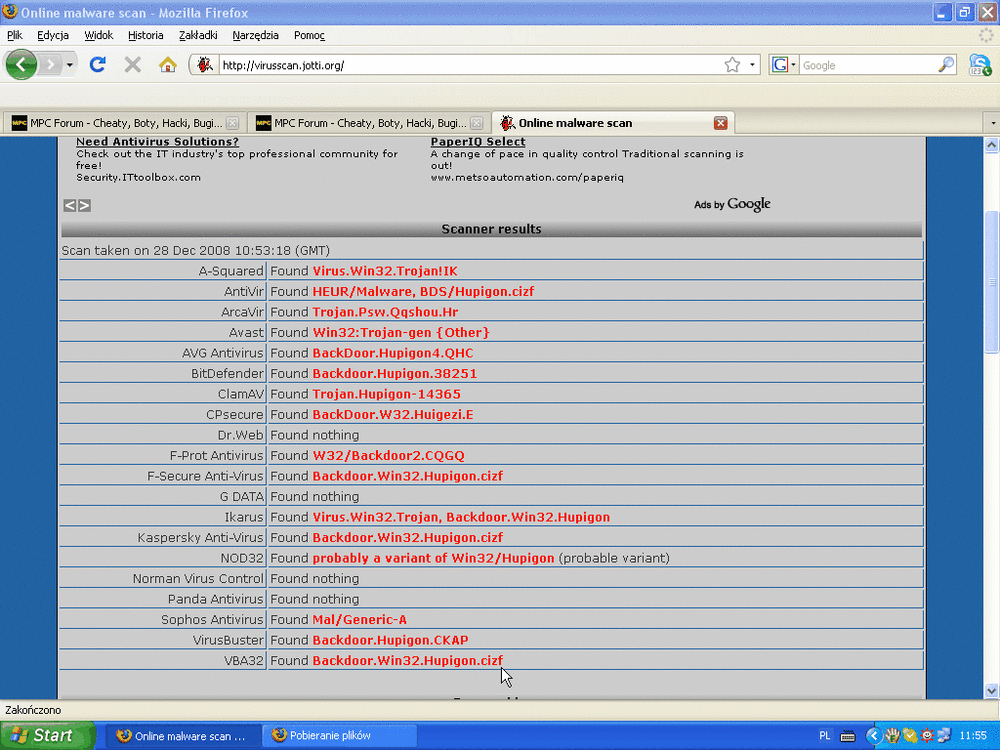Click the Stop loading X icon

click(x=133, y=64)
